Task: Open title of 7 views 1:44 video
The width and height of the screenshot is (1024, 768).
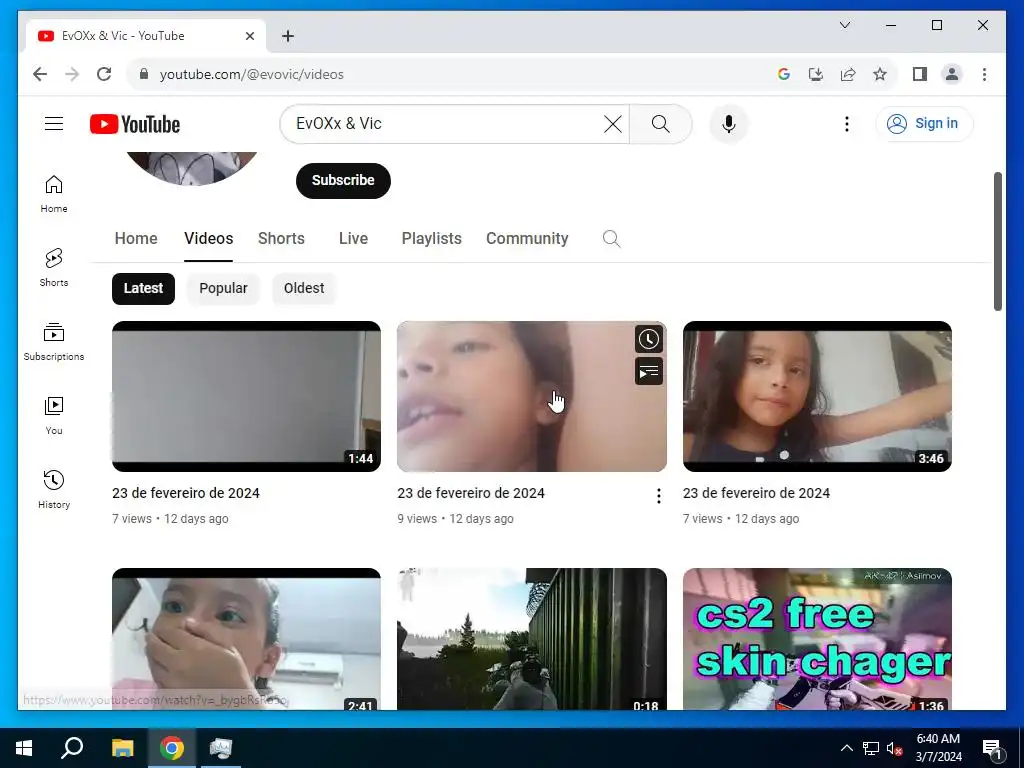Action: [x=185, y=493]
